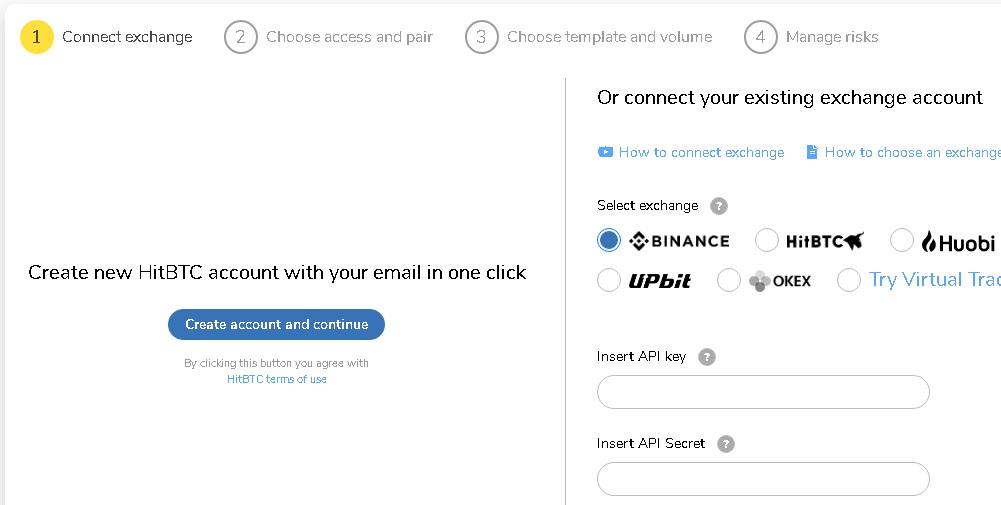
Task: Click the video icon for connect exchange guide
Action: coord(605,152)
